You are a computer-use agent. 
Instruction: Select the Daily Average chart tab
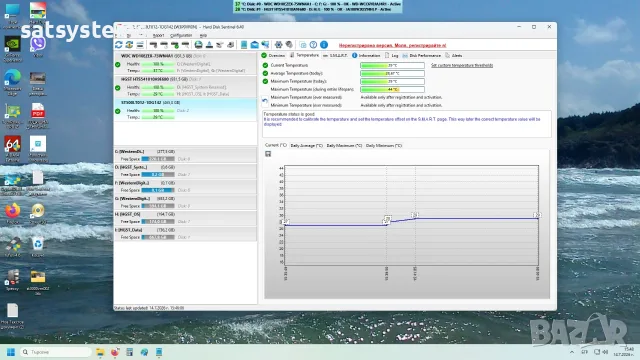[306, 145]
